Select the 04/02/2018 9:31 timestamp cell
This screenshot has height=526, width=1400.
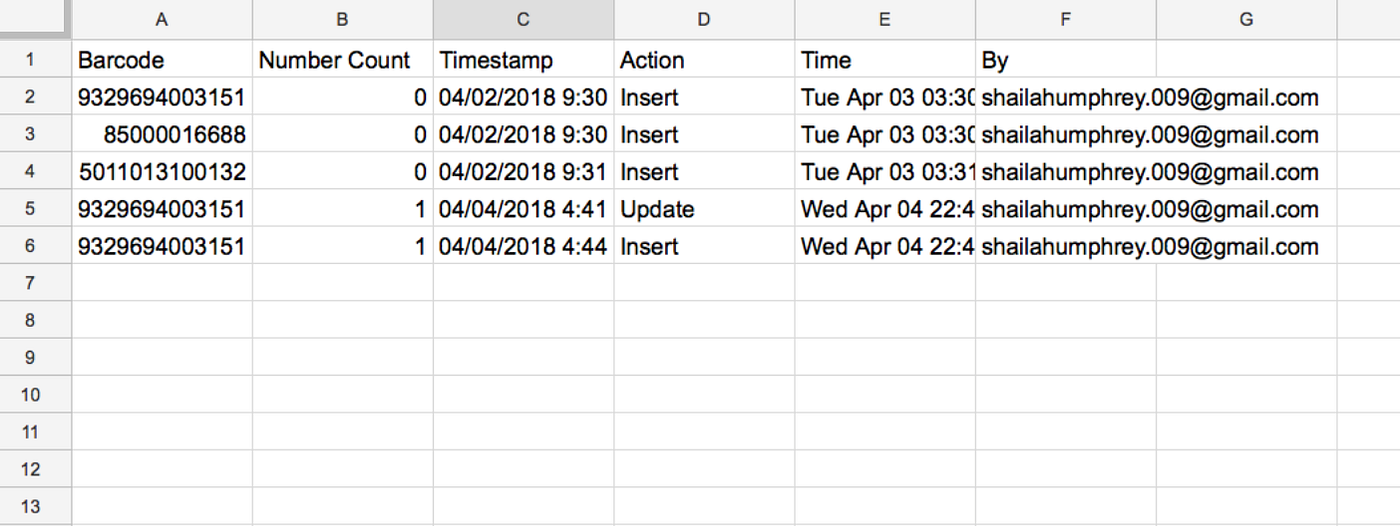point(523,172)
